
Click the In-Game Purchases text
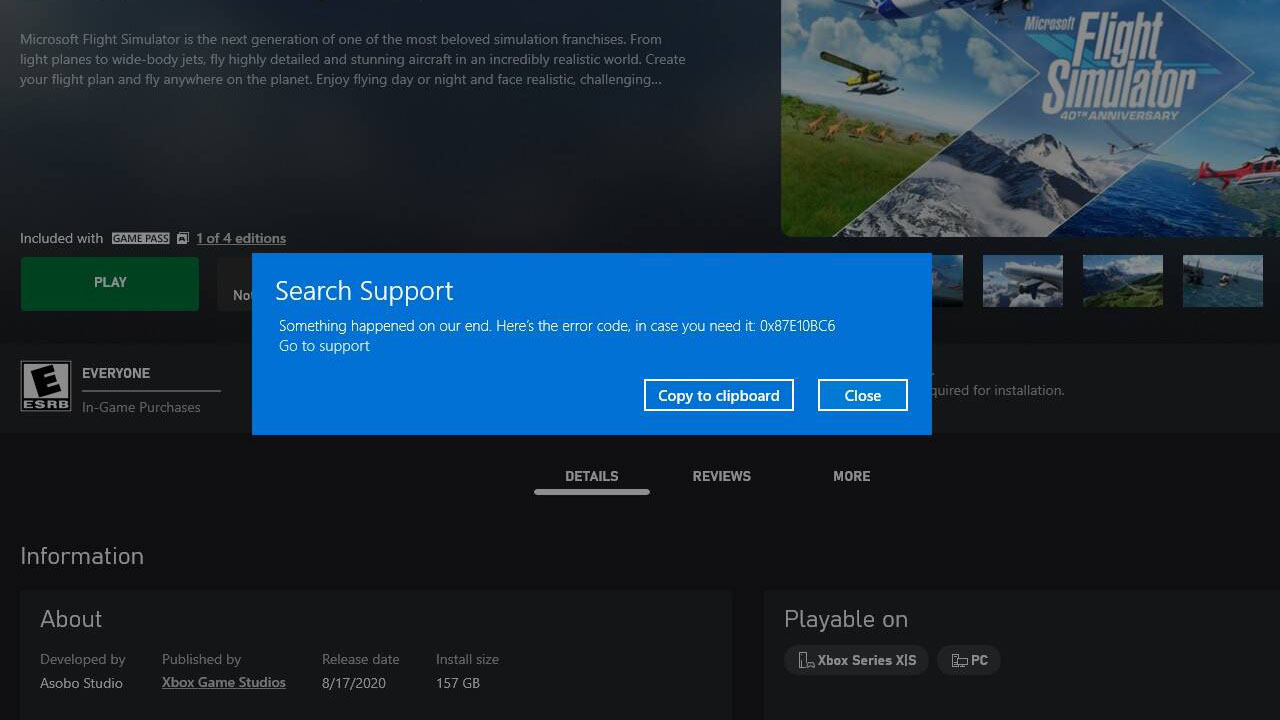click(x=141, y=407)
